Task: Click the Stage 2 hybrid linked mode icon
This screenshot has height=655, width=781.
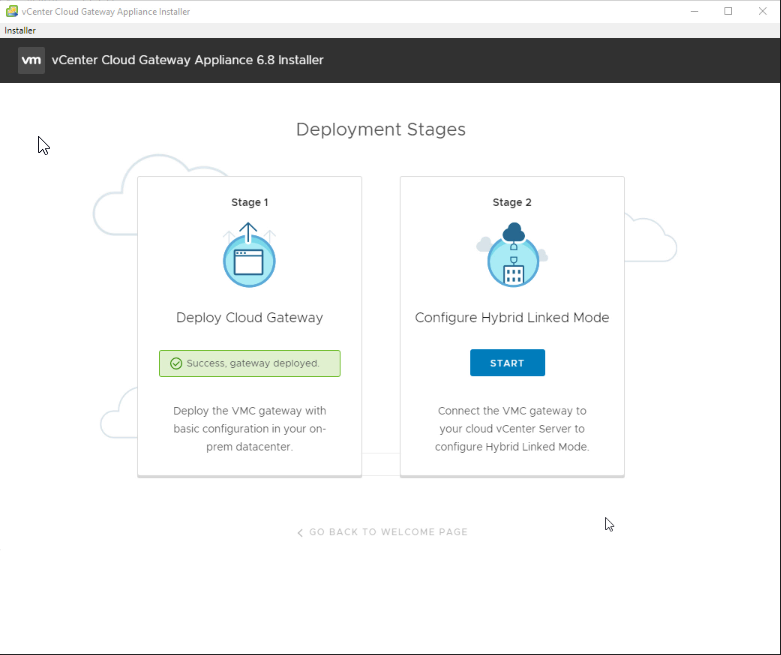Action: pyautogui.click(x=513, y=255)
